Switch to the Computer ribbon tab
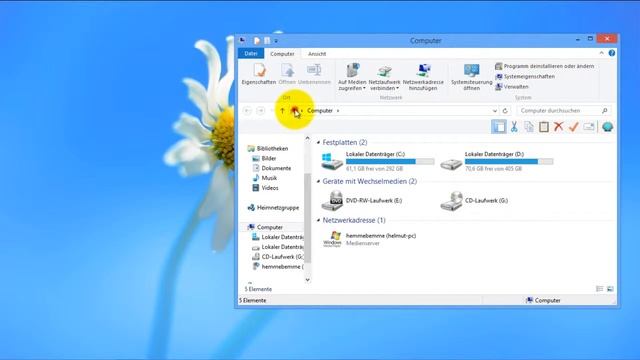The height and width of the screenshot is (360, 640). tap(282, 54)
